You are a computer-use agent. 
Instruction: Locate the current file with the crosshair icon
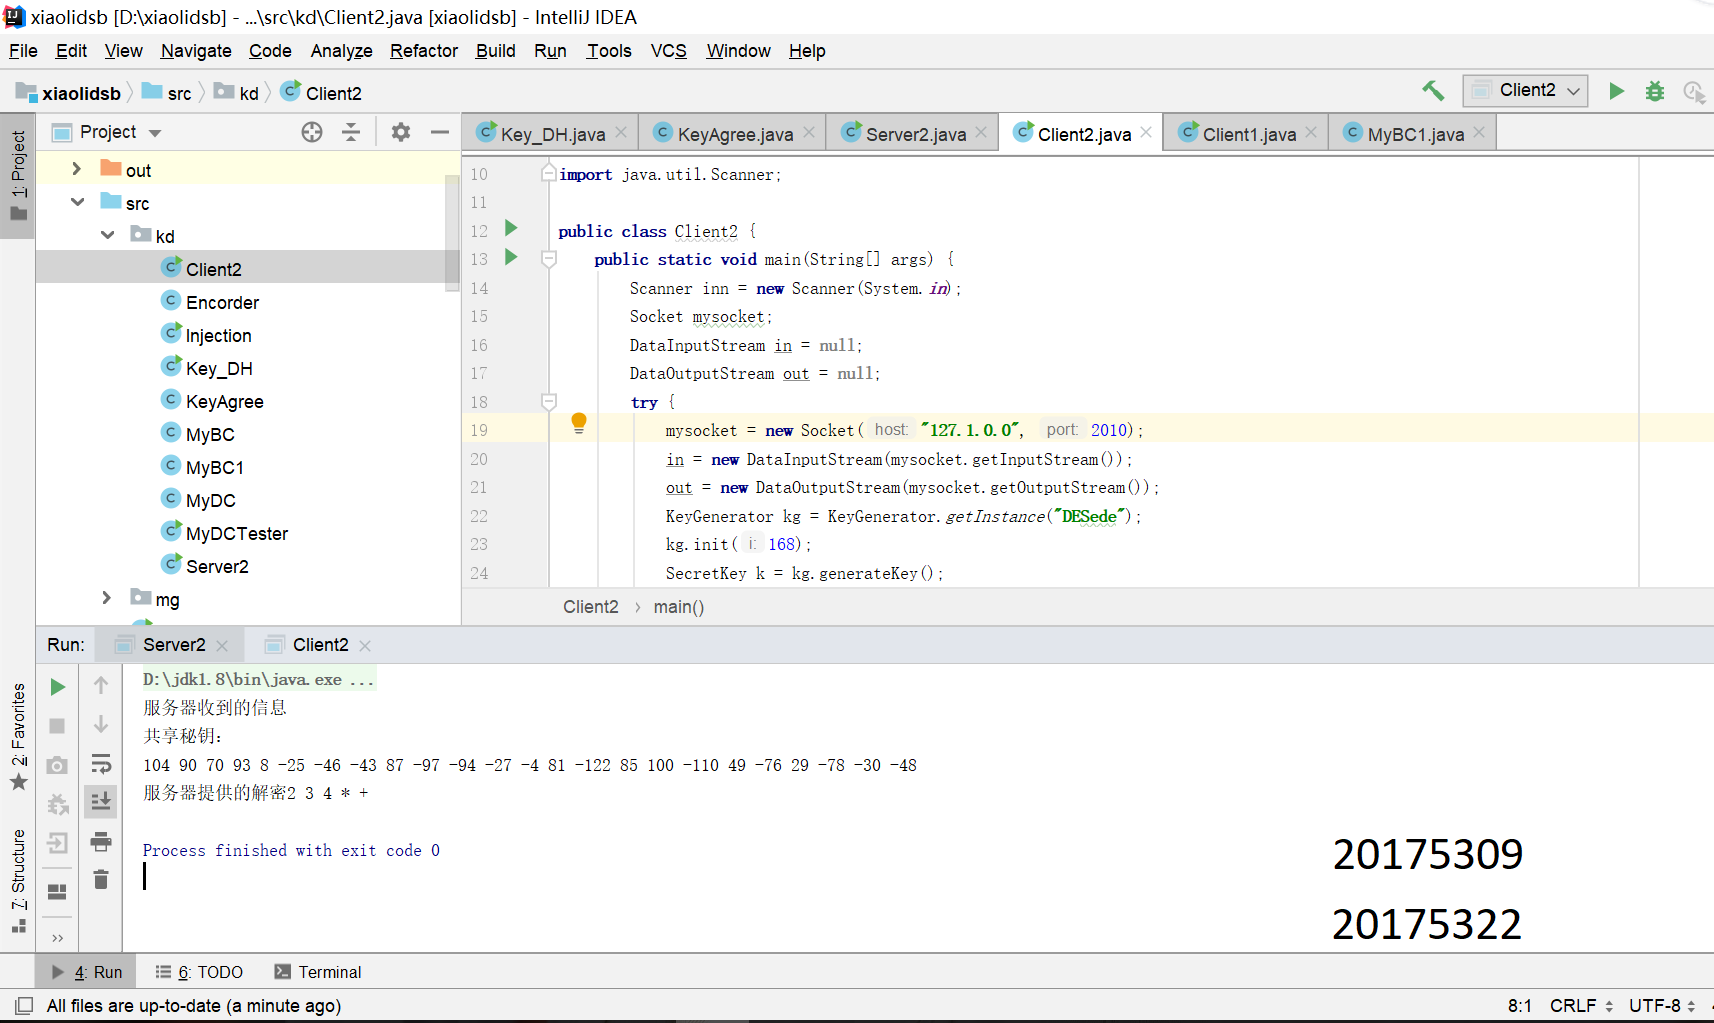312,132
